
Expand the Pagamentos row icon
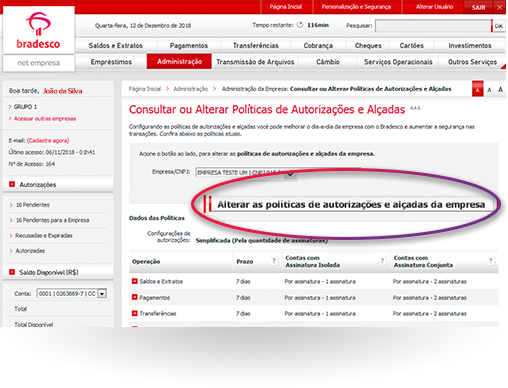[x=135, y=297]
